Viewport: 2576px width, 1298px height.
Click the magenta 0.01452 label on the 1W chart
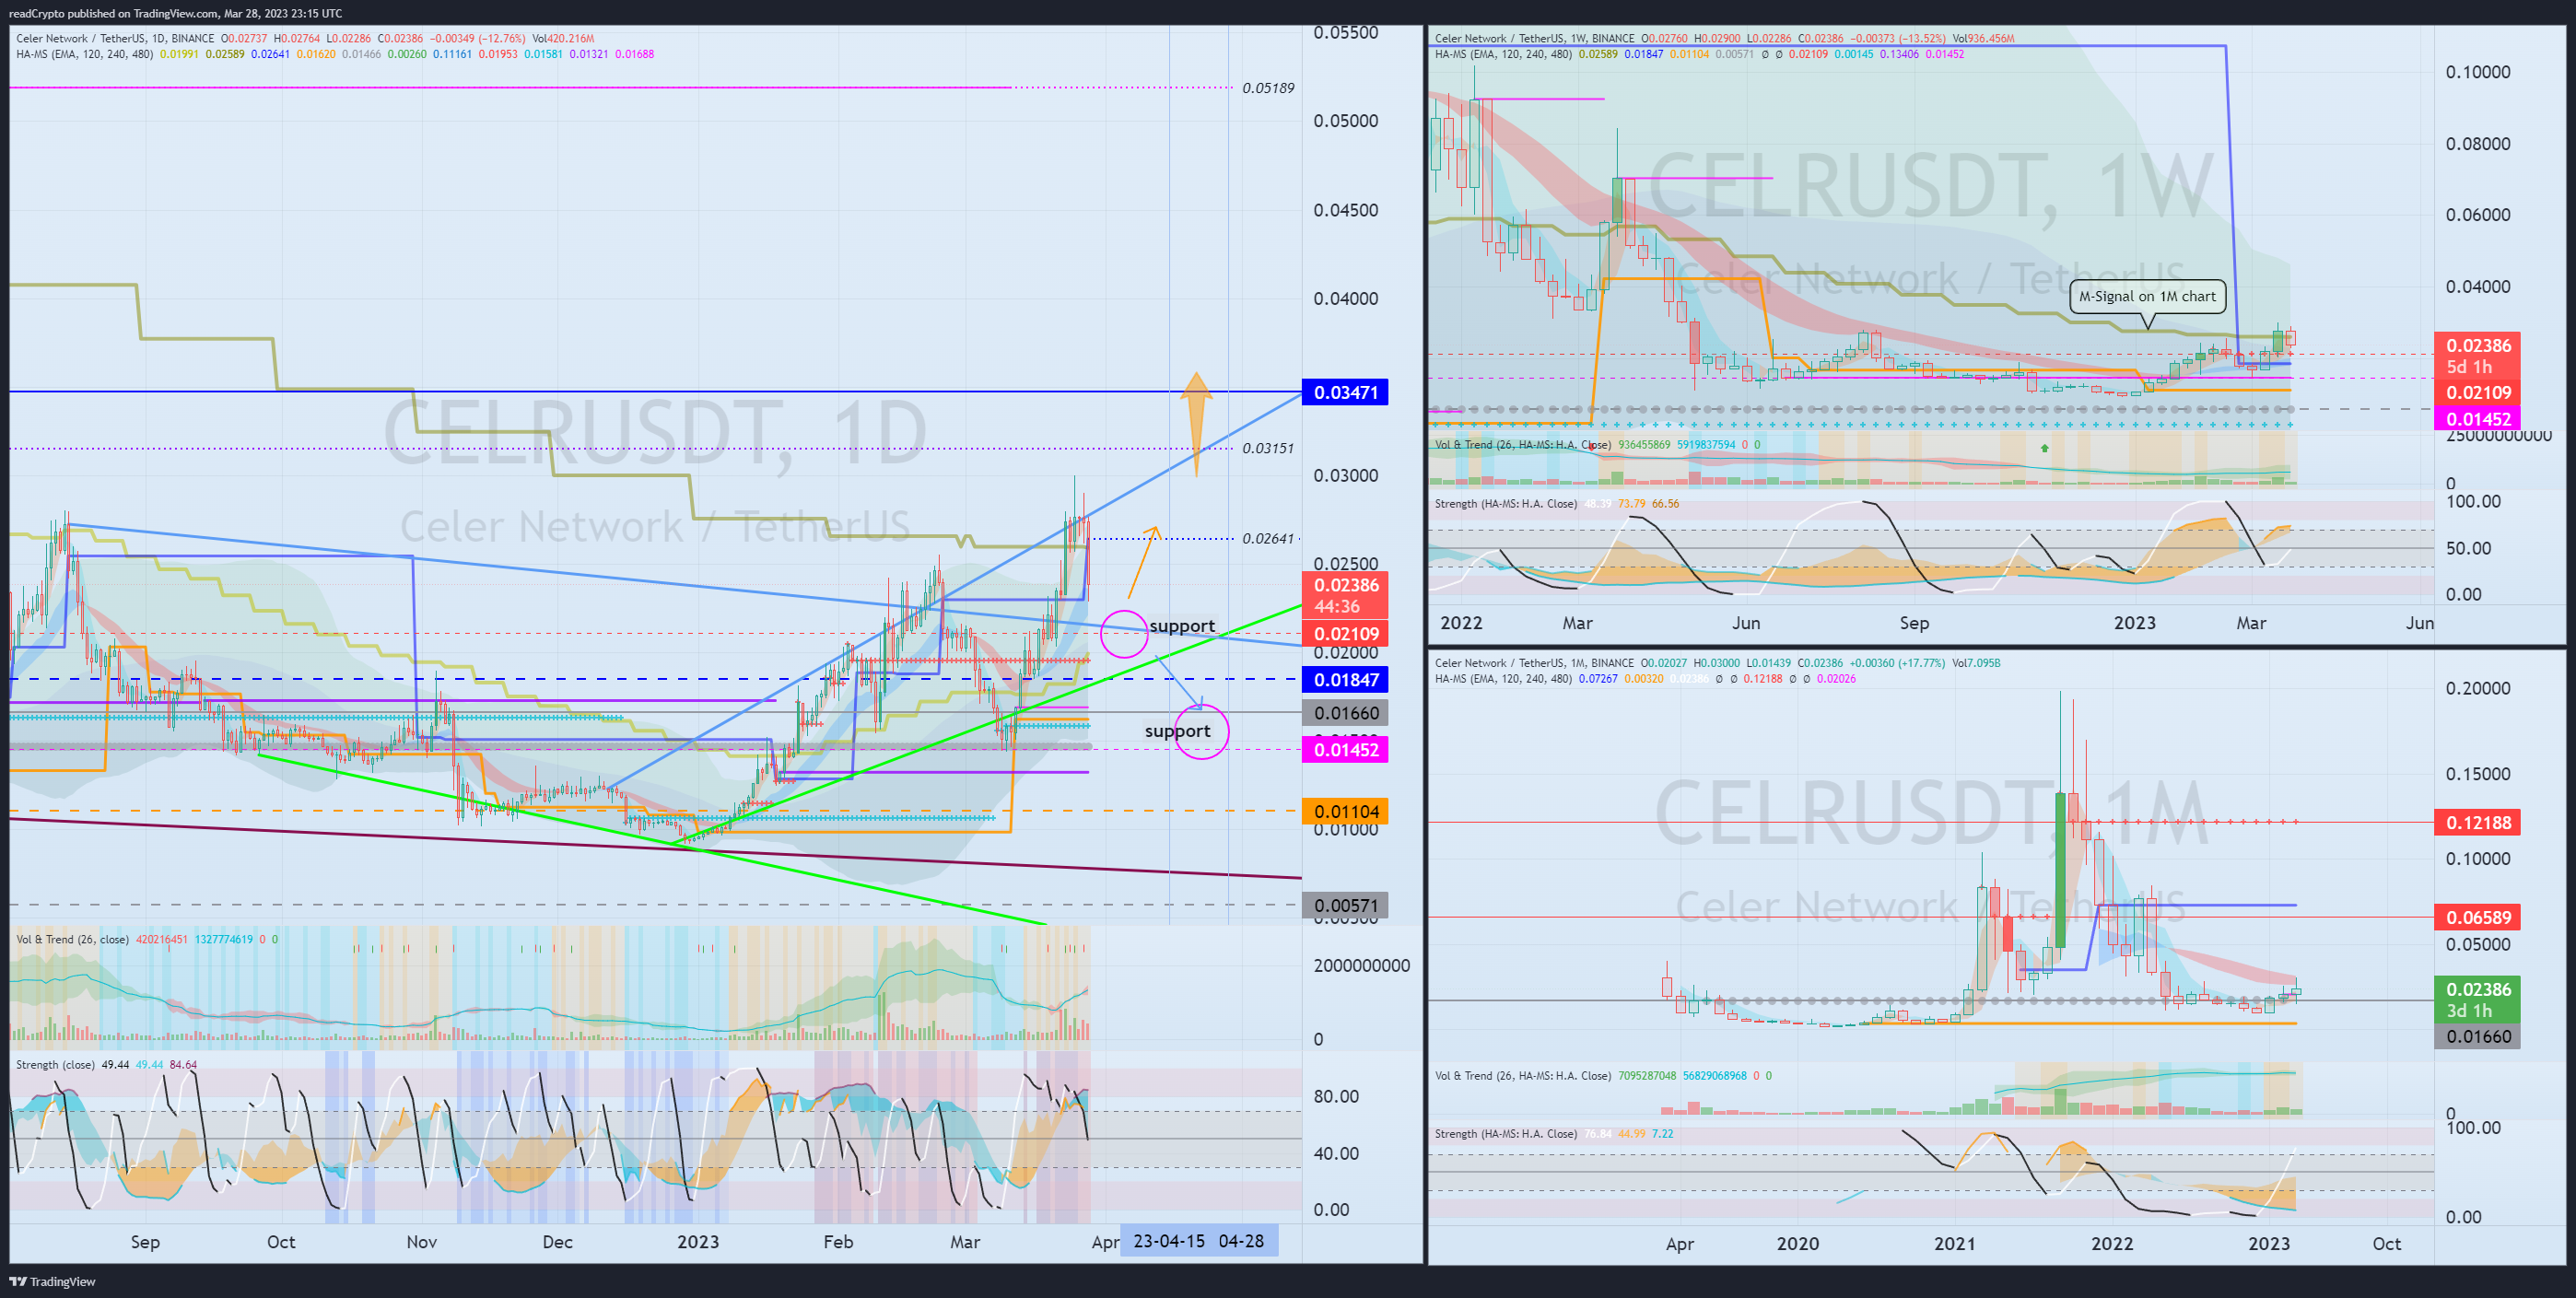click(x=2477, y=419)
